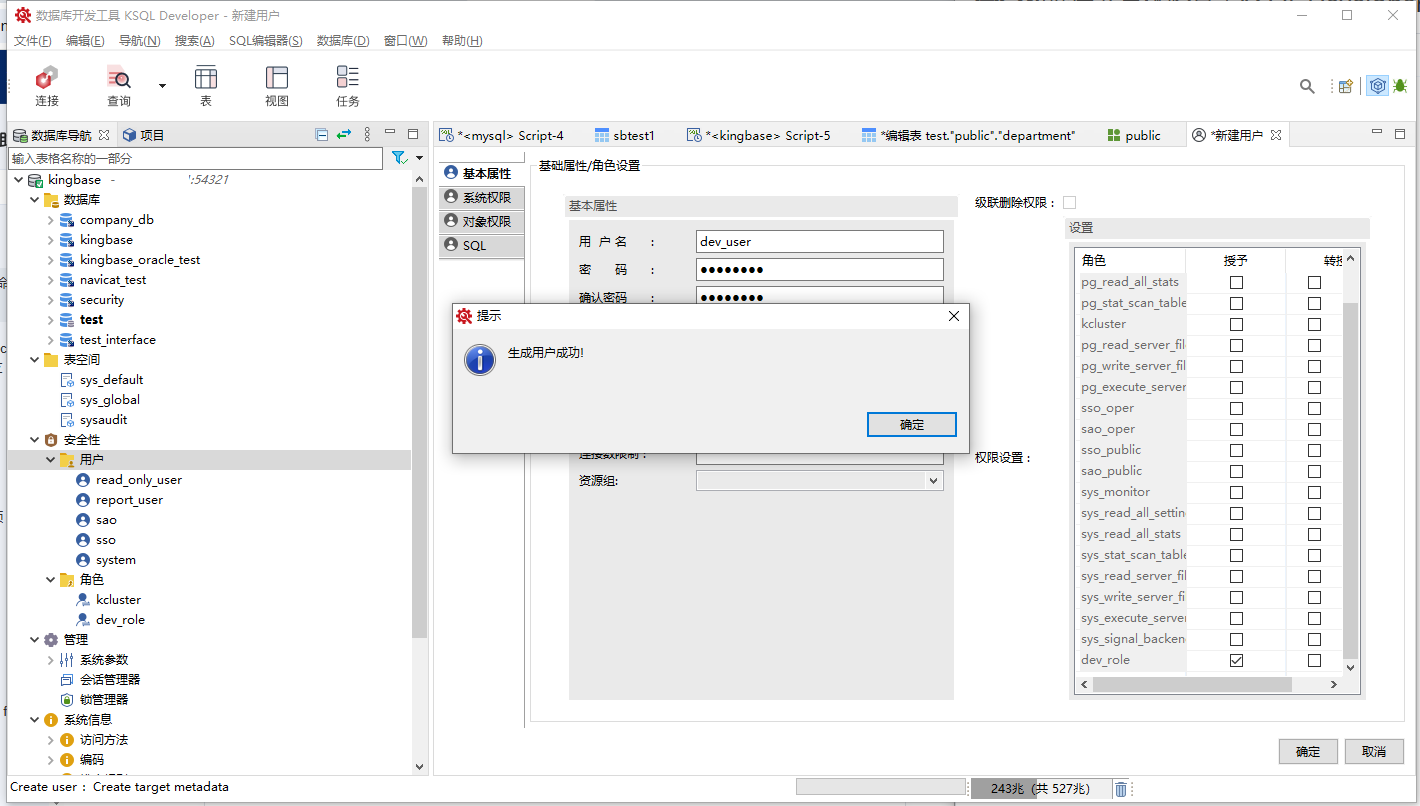Open the 文件(F) menu
Image resolution: width=1420 pixels, height=806 pixels.
(x=33, y=41)
